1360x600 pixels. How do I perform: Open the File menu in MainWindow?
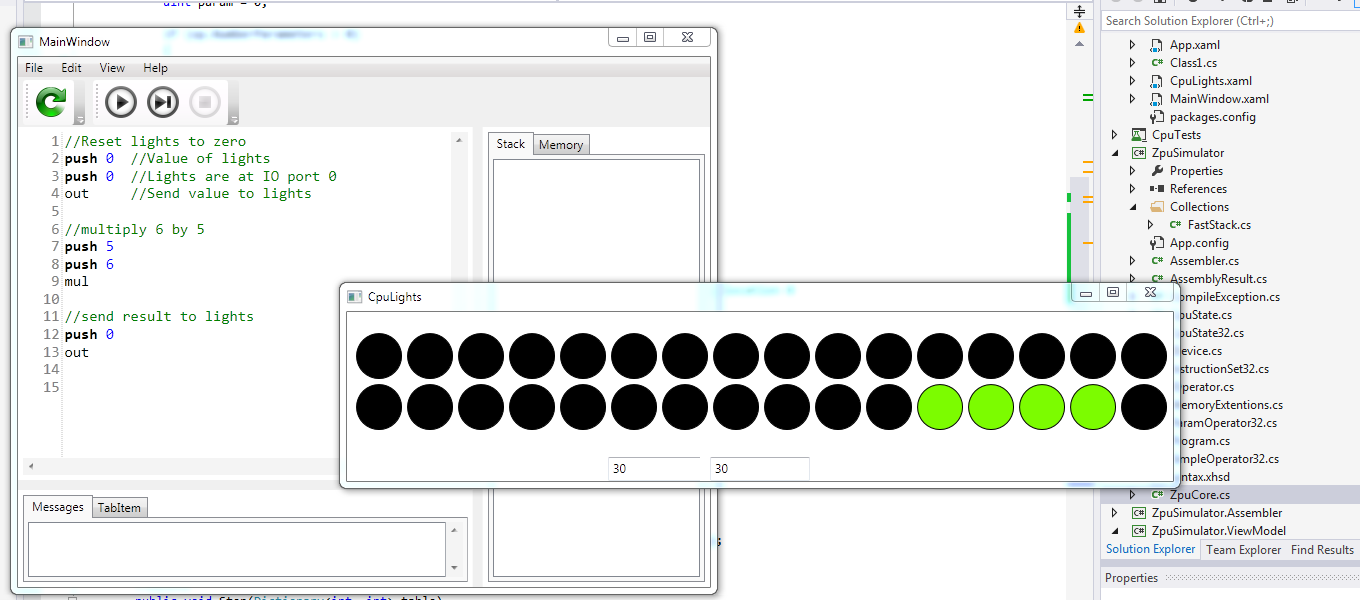pyautogui.click(x=34, y=68)
